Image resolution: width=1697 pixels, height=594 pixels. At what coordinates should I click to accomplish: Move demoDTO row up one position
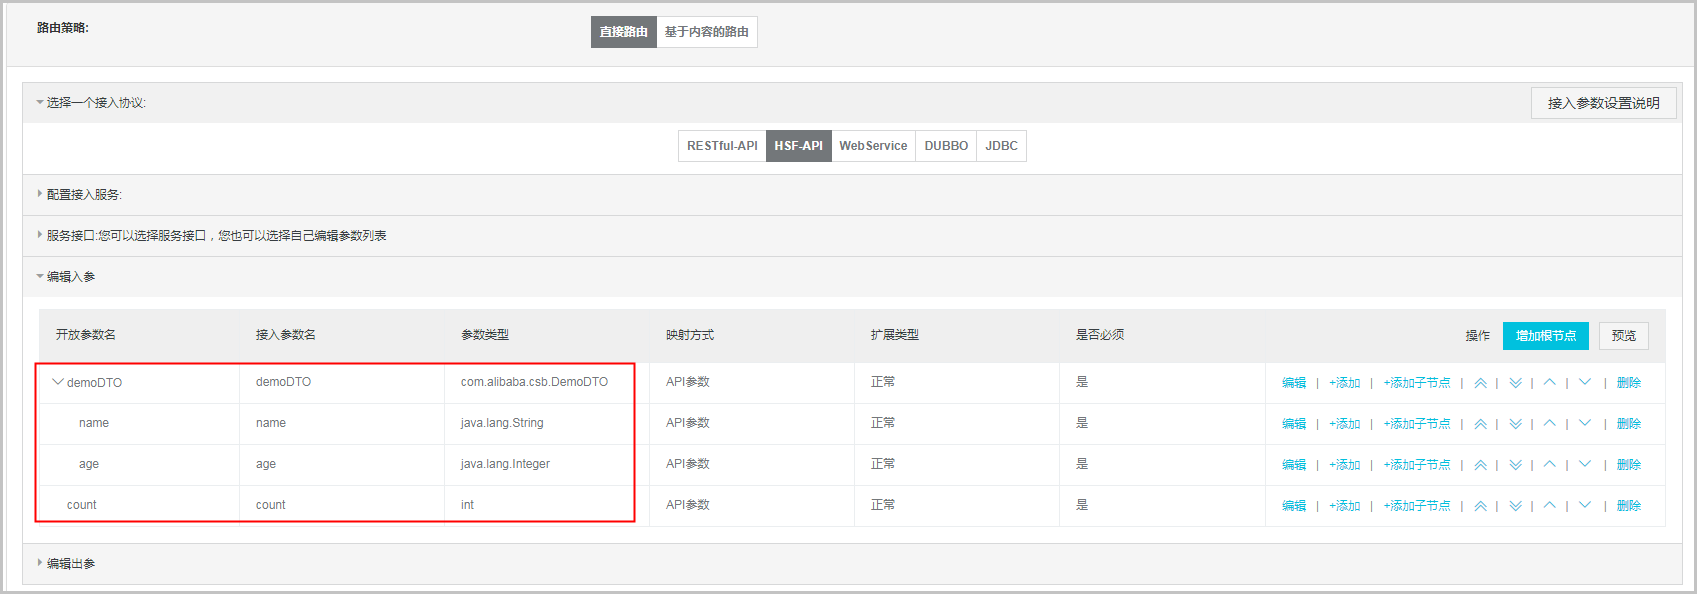coord(1549,382)
